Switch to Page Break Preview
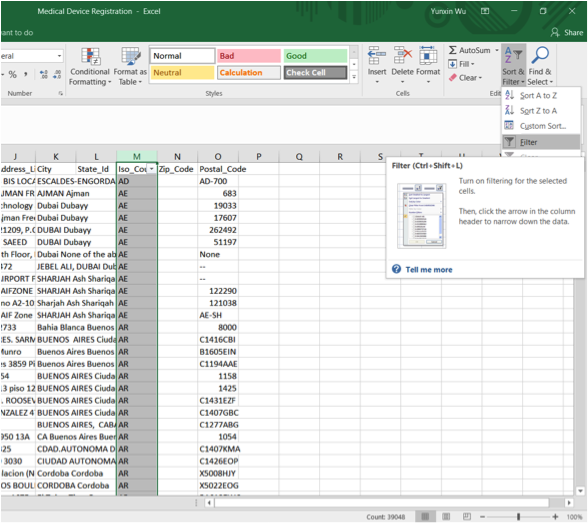Image resolution: width=588 pixels, height=523 pixels. [467, 517]
